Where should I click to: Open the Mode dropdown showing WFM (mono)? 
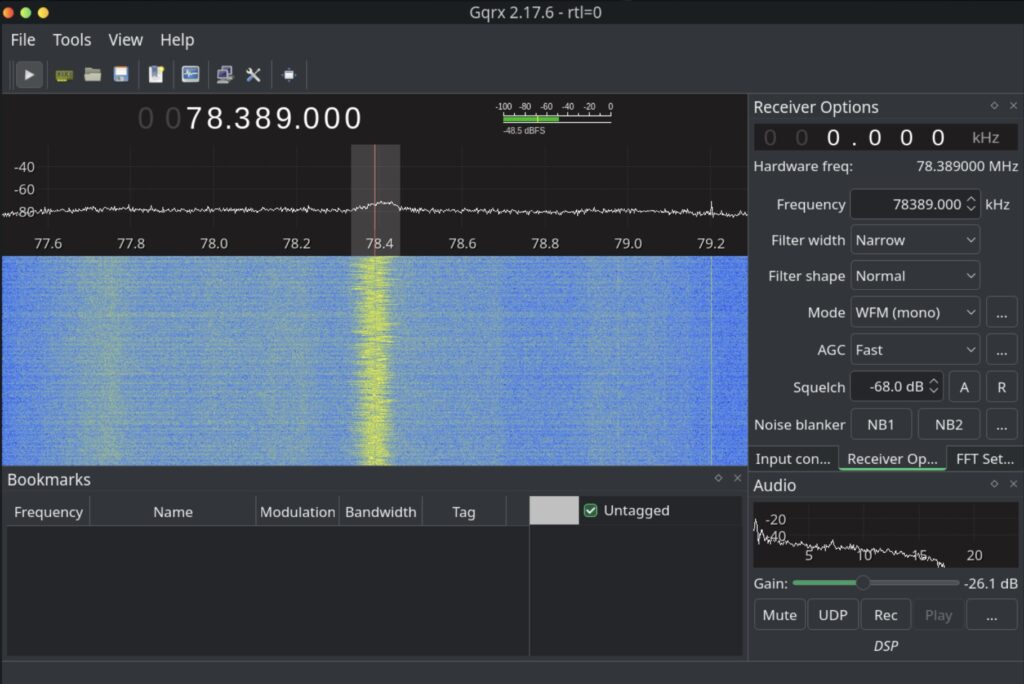pos(915,313)
